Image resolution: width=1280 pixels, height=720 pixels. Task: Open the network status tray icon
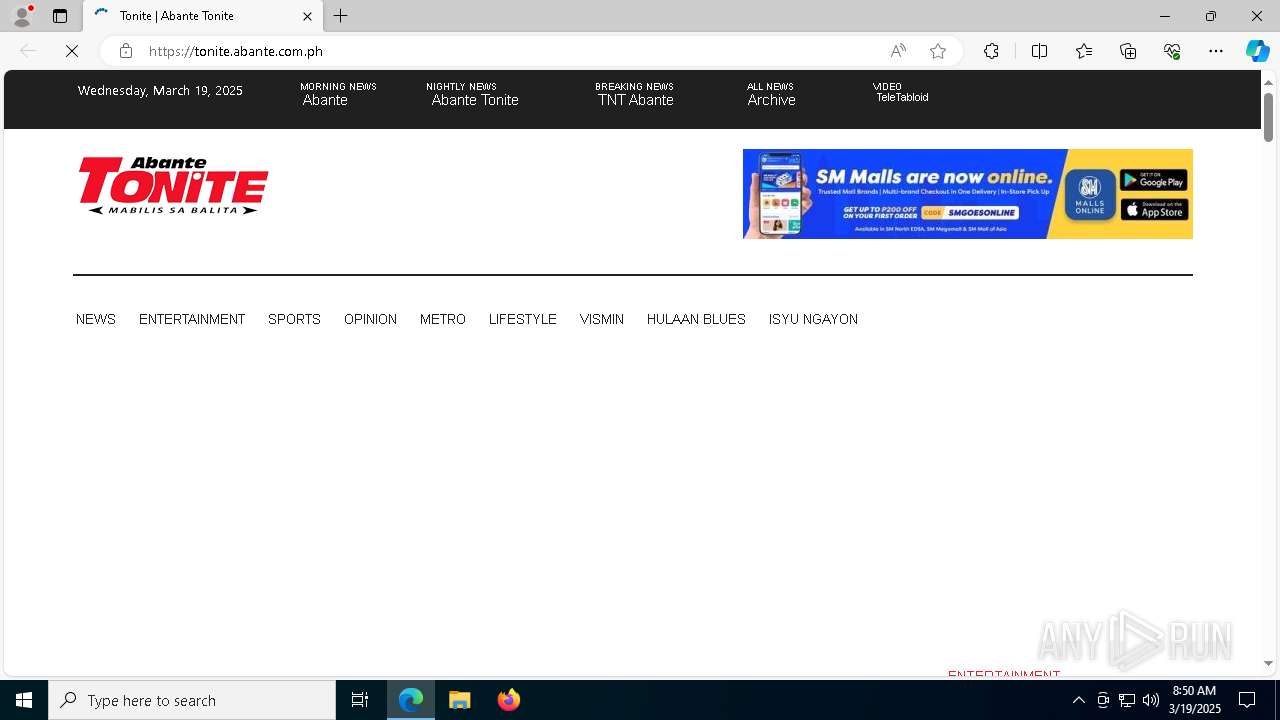(x=1127, y=700)
